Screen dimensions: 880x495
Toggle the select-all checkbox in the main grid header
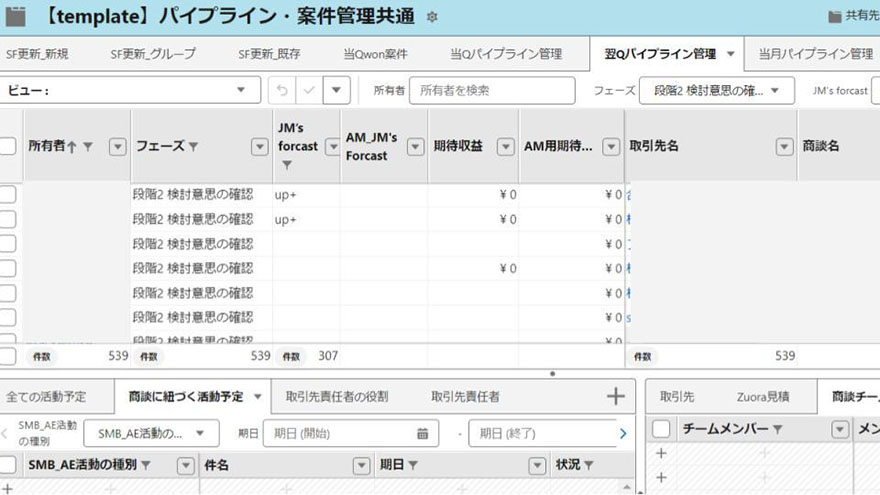pyautogui.click(x=7, y=146)
